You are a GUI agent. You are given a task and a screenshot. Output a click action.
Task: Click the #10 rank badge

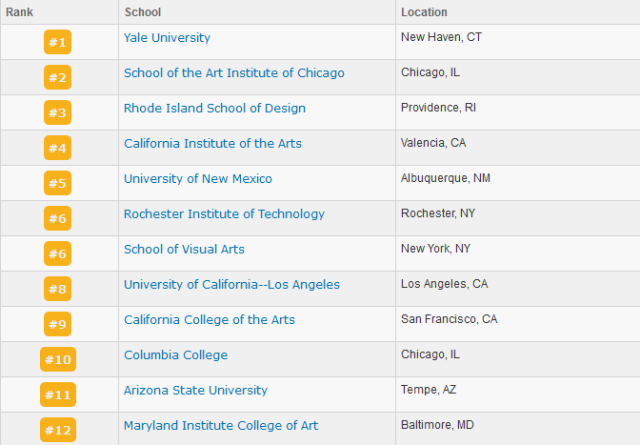pos(58,359)
